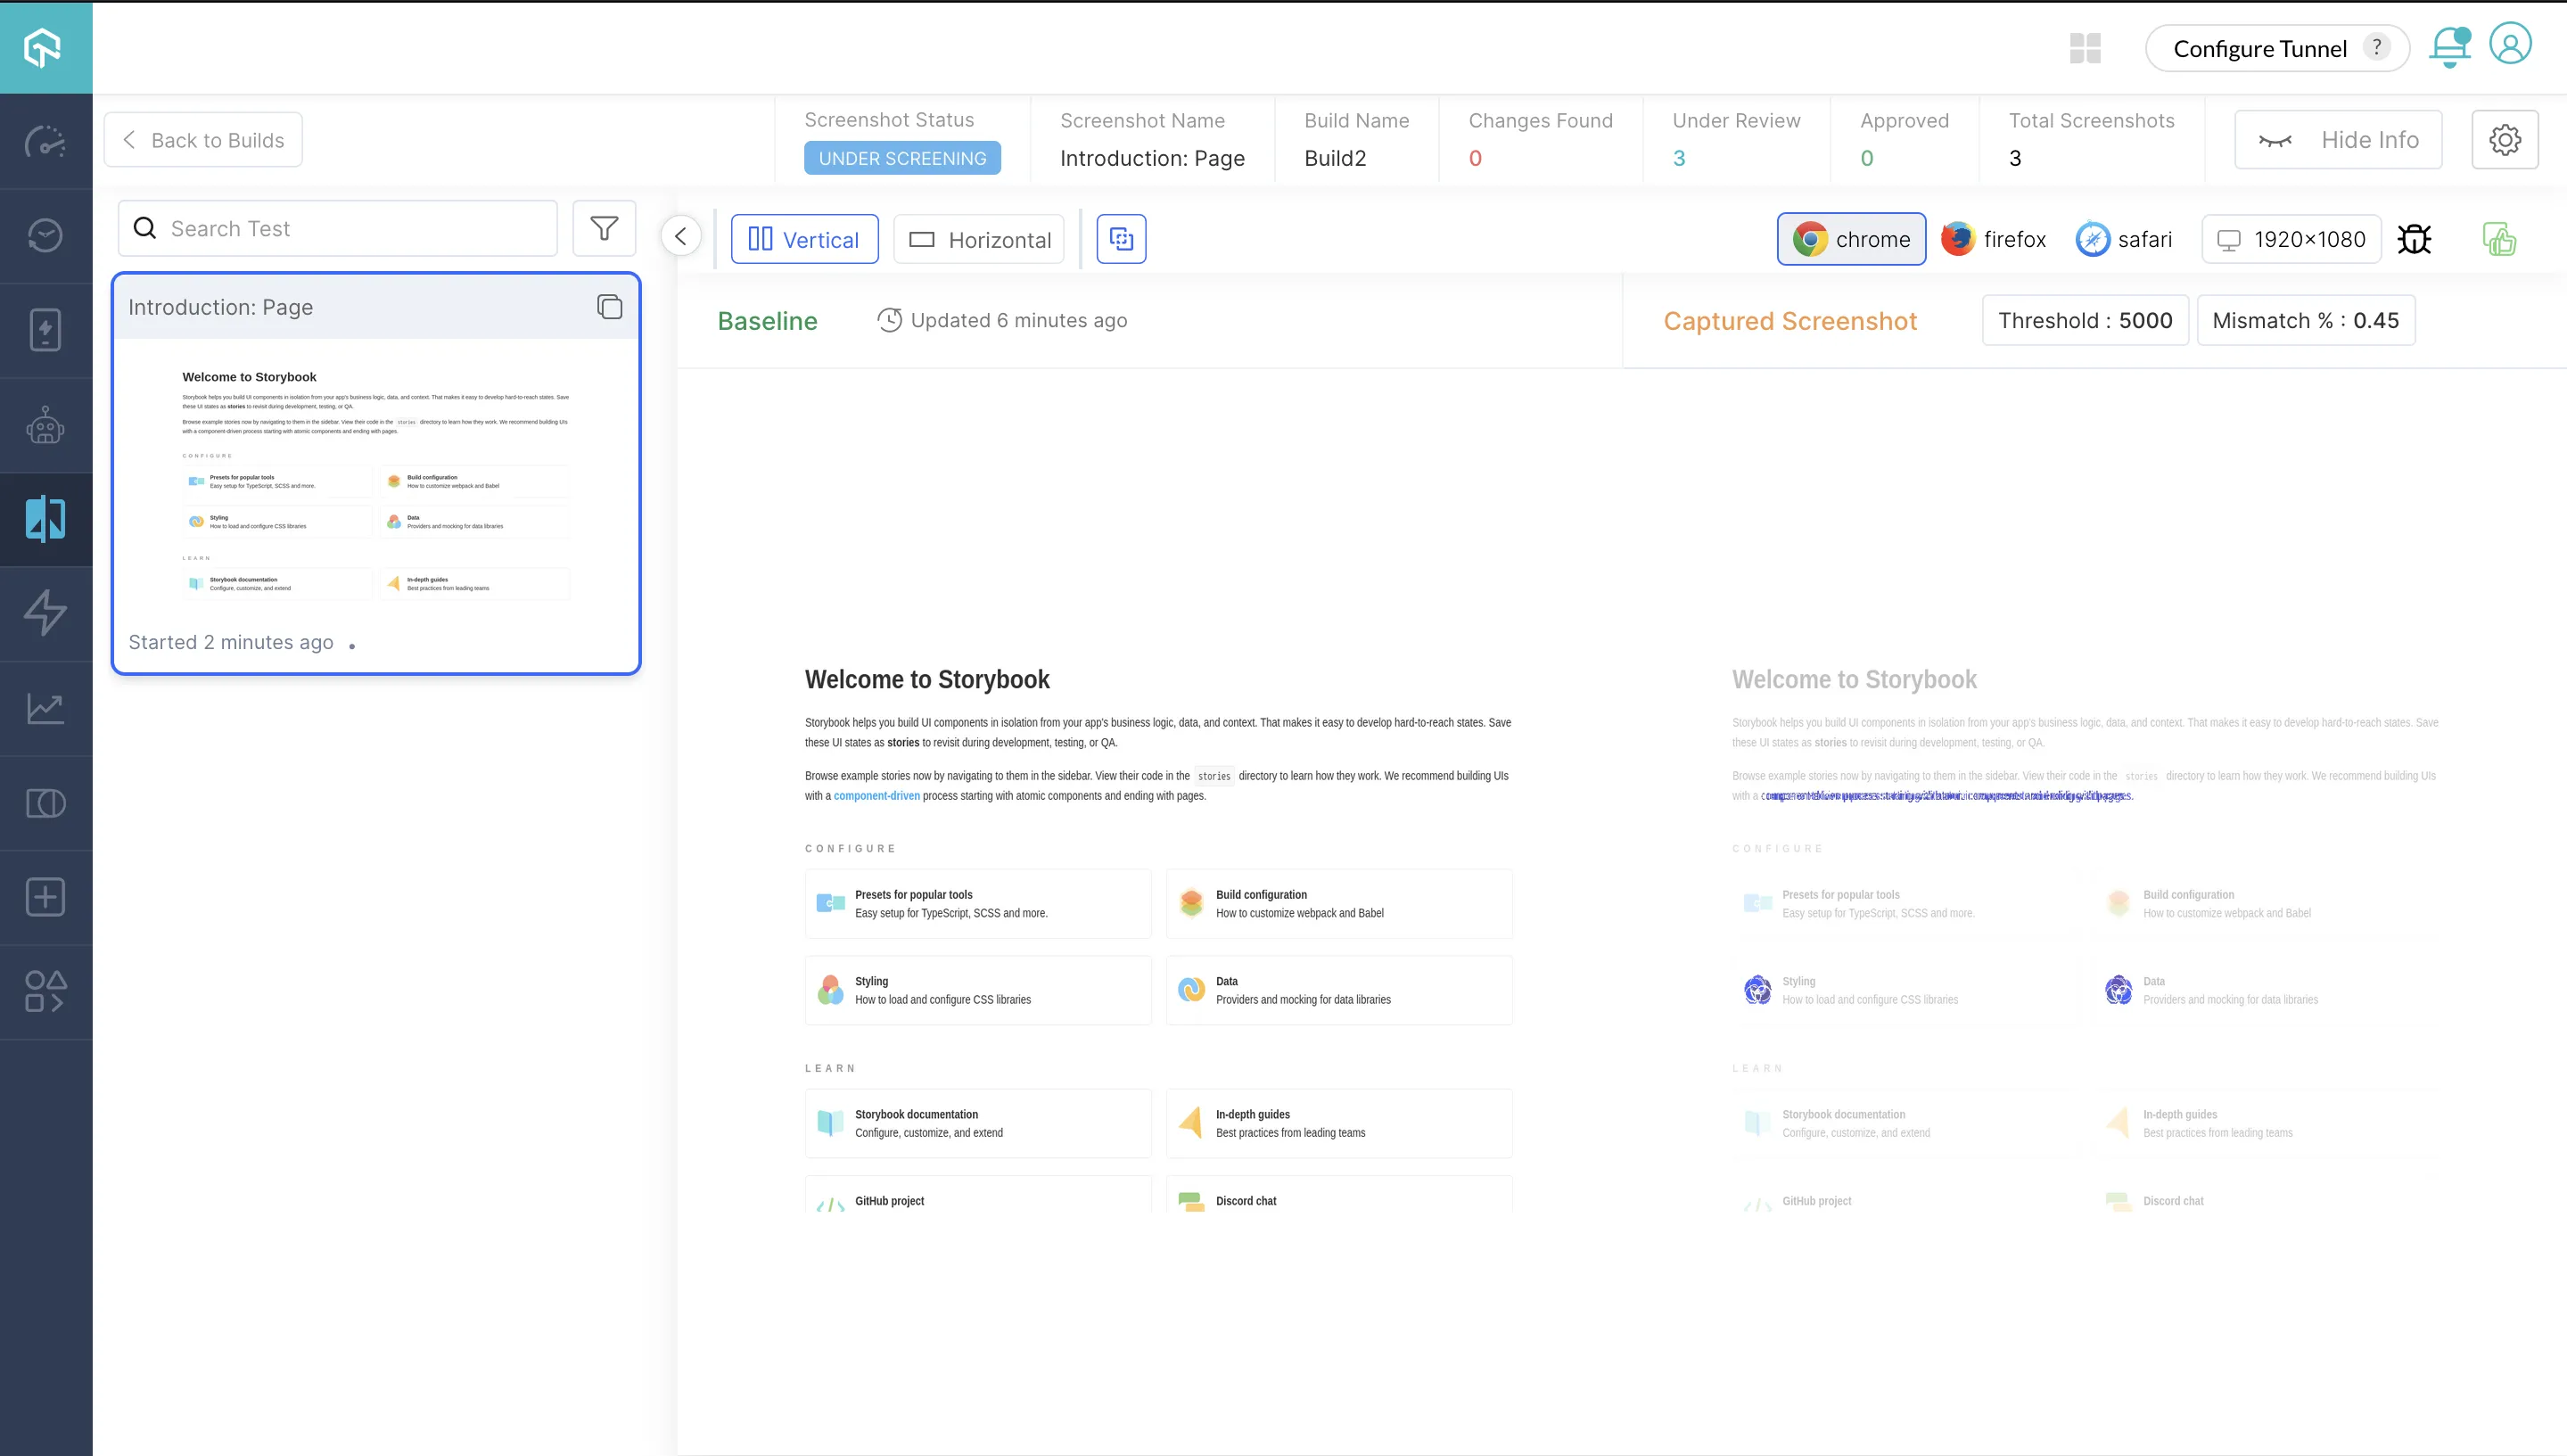The height and width of the screenshot is (1456, 2567).
Task: Select the Baseline tab label
Action: pyautogui.click(x=767, y=321)
